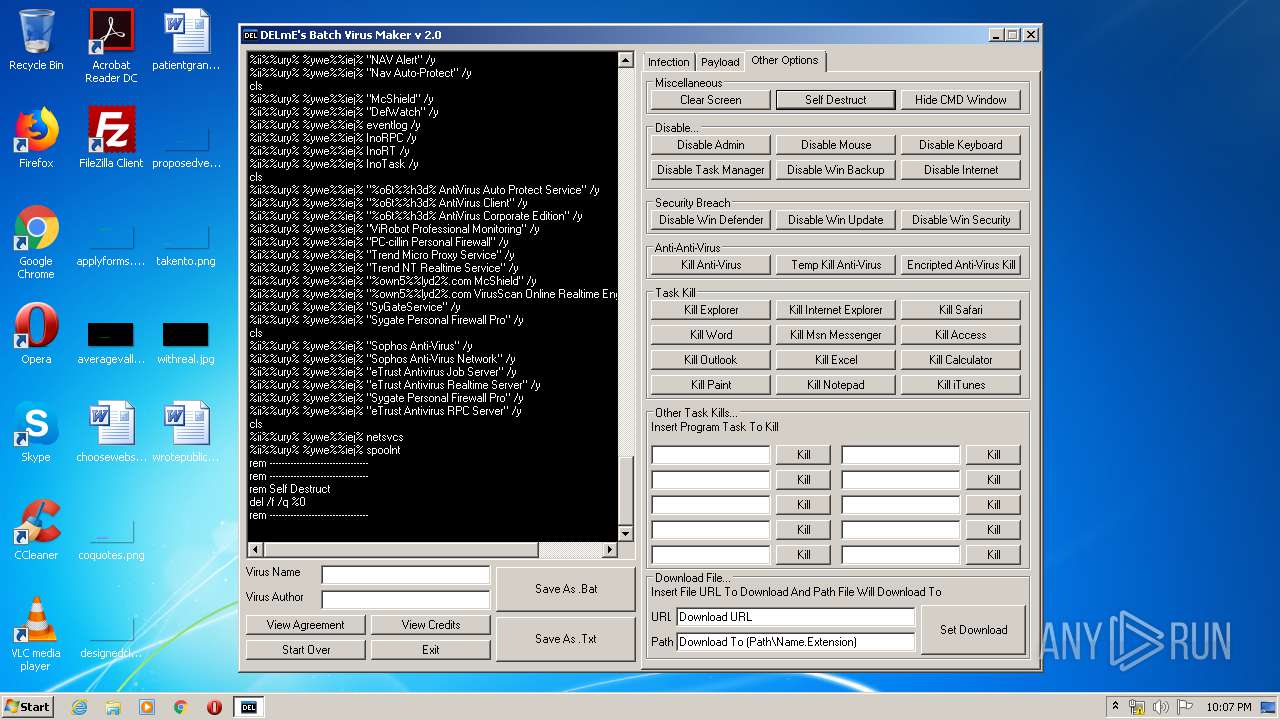
Task: Click the Clear Screen button
Action: 711,100
